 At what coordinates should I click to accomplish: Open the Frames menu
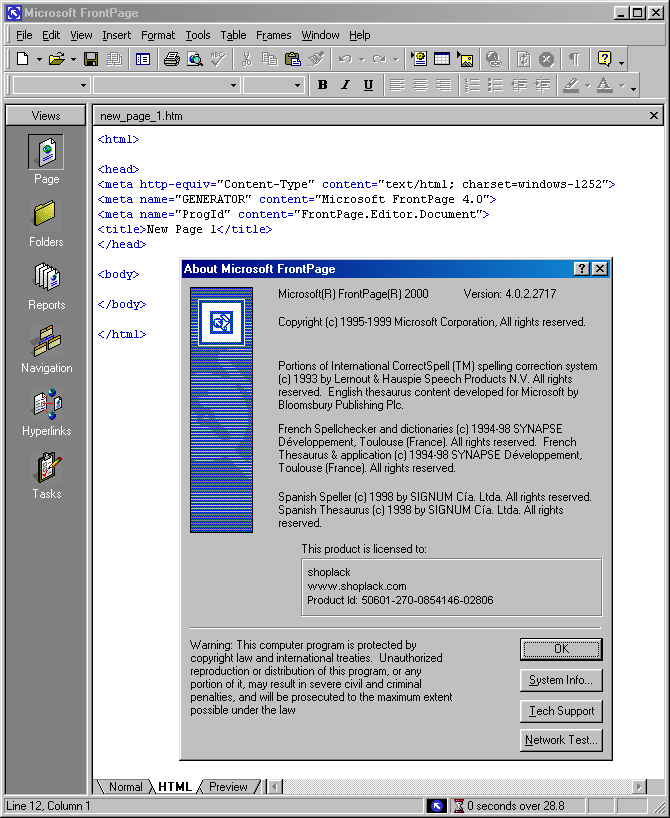coord(273,35)
